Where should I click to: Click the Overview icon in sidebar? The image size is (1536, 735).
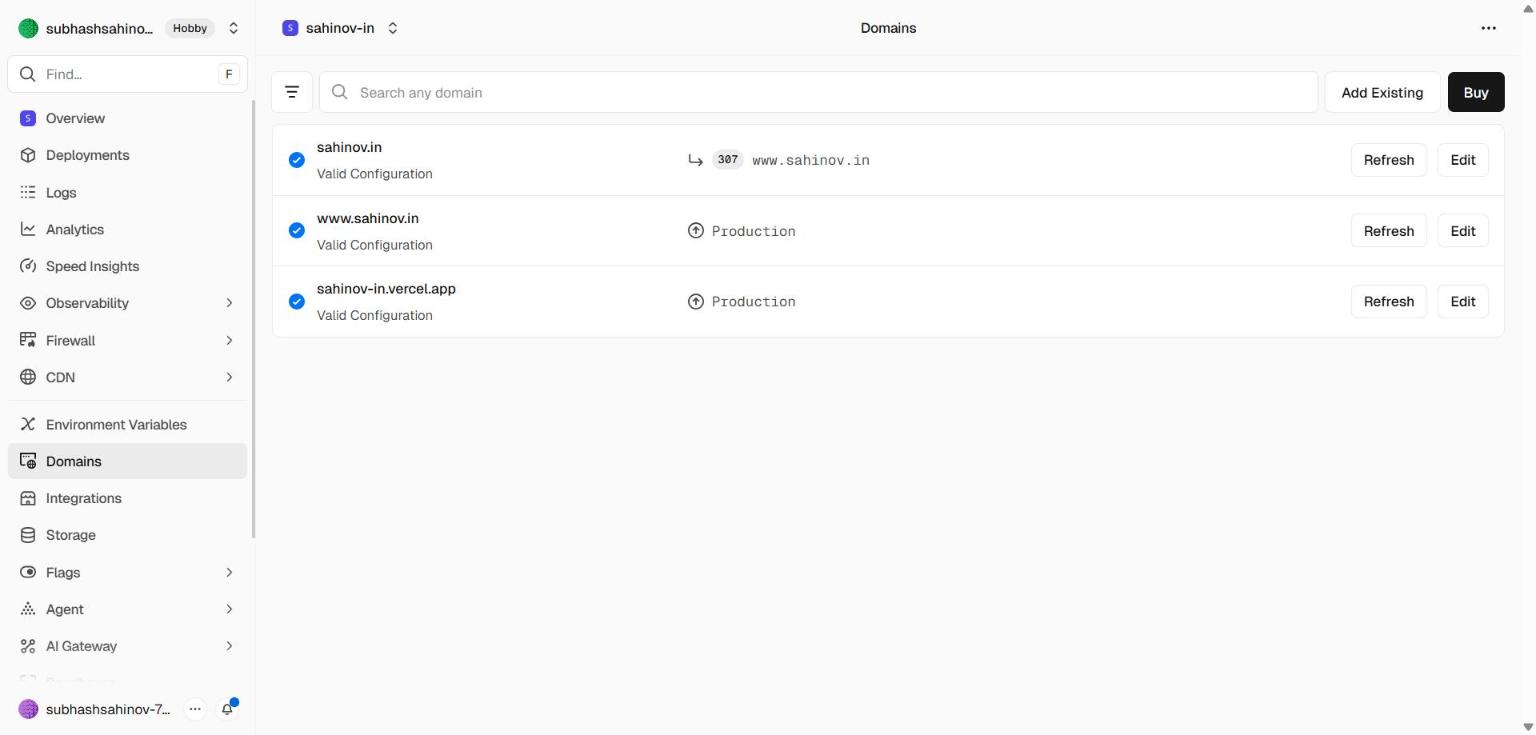tap(28, 118)
